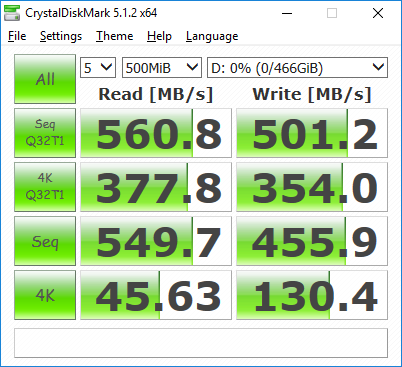
Task: Open the D: drive selection dropdown
Action: (297, 68)
